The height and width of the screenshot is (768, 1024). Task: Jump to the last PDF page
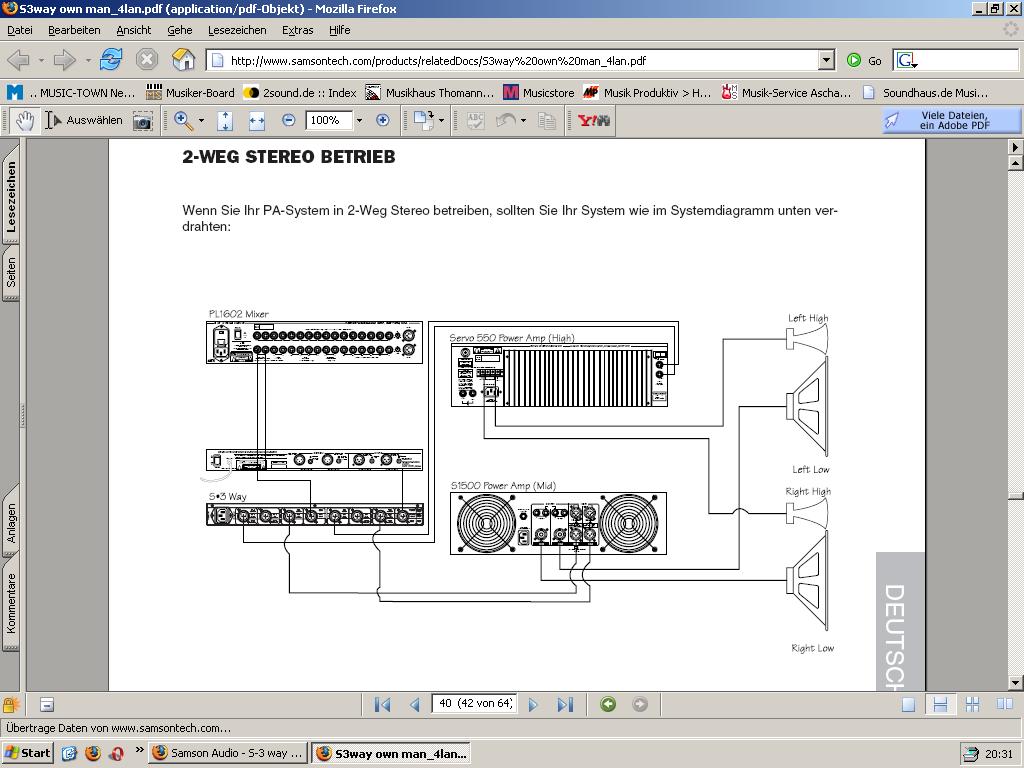click(x=565, y=705)
